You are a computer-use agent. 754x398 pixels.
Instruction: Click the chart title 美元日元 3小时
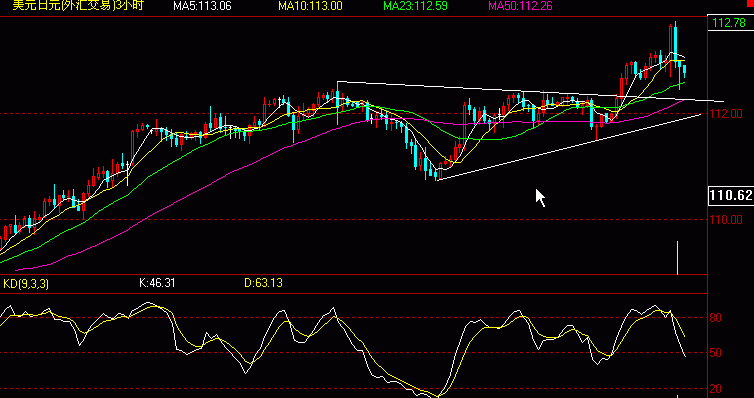click(77, 6)
